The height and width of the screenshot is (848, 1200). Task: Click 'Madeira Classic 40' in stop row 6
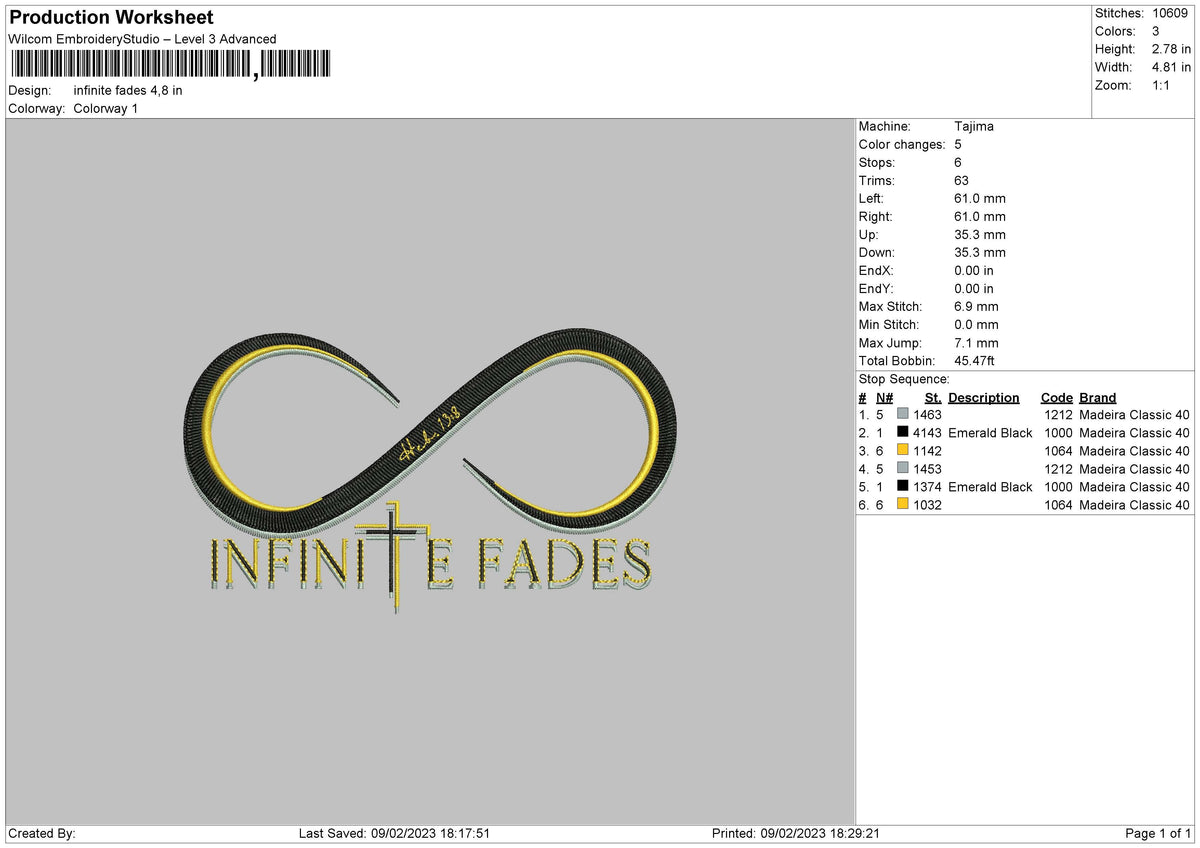1135,505
